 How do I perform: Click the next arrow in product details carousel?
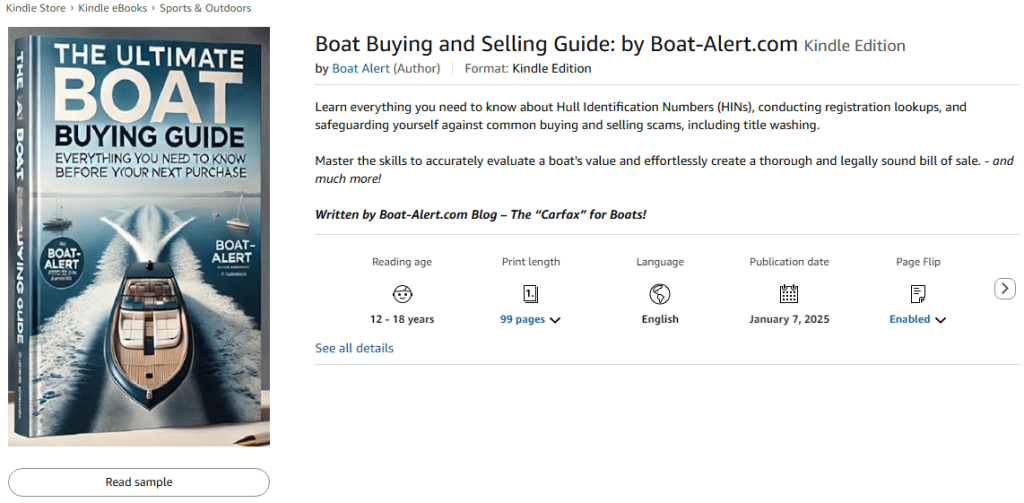[x=1005, y=288]
